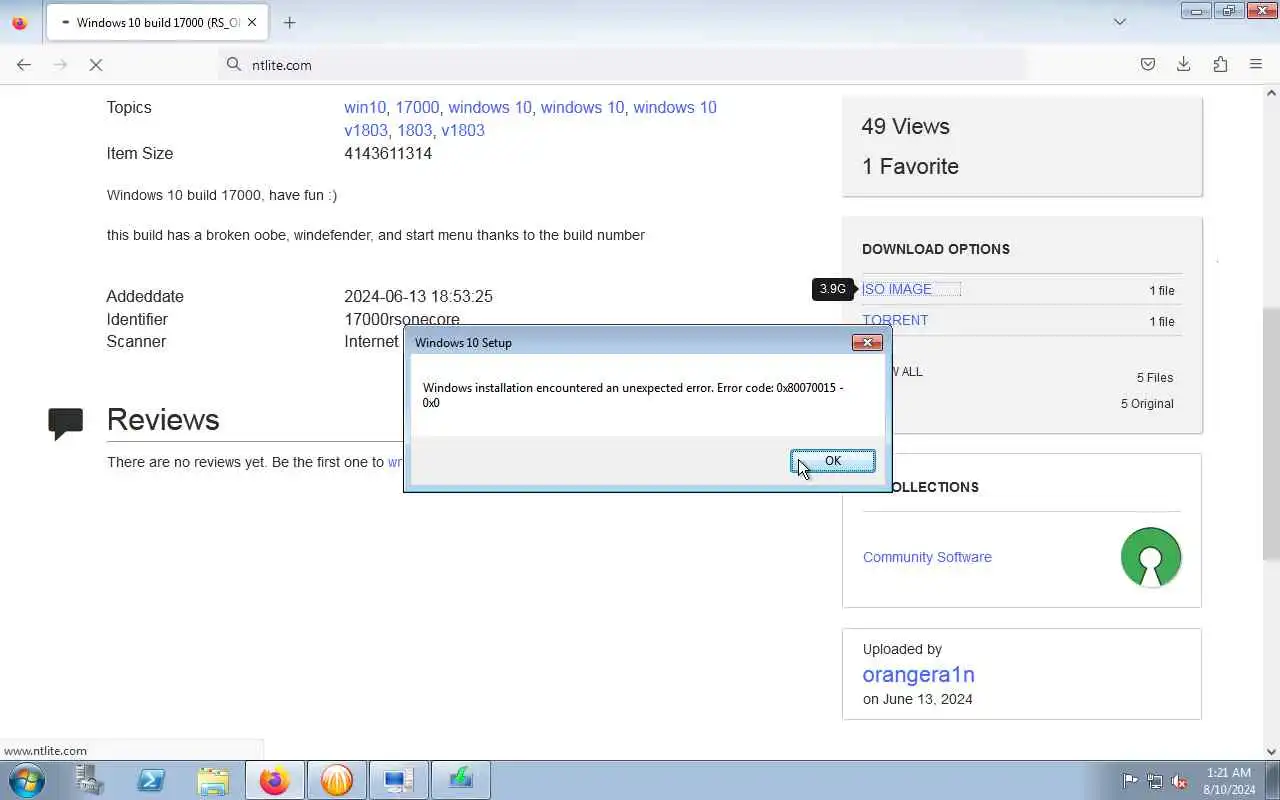Close the Windows 10 Setup error dialog
The width and height of the screenshot is (1280, 800).
pyautogui.click(x=867, y=342)
